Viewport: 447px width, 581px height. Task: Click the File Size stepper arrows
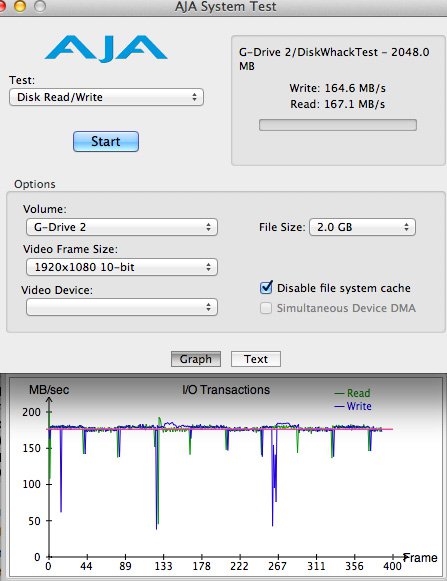click(x=407, y=227)
